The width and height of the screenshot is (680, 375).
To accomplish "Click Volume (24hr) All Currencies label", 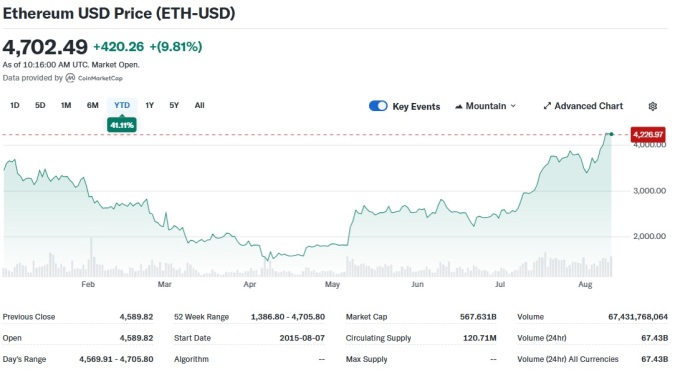I will point(568,359).
